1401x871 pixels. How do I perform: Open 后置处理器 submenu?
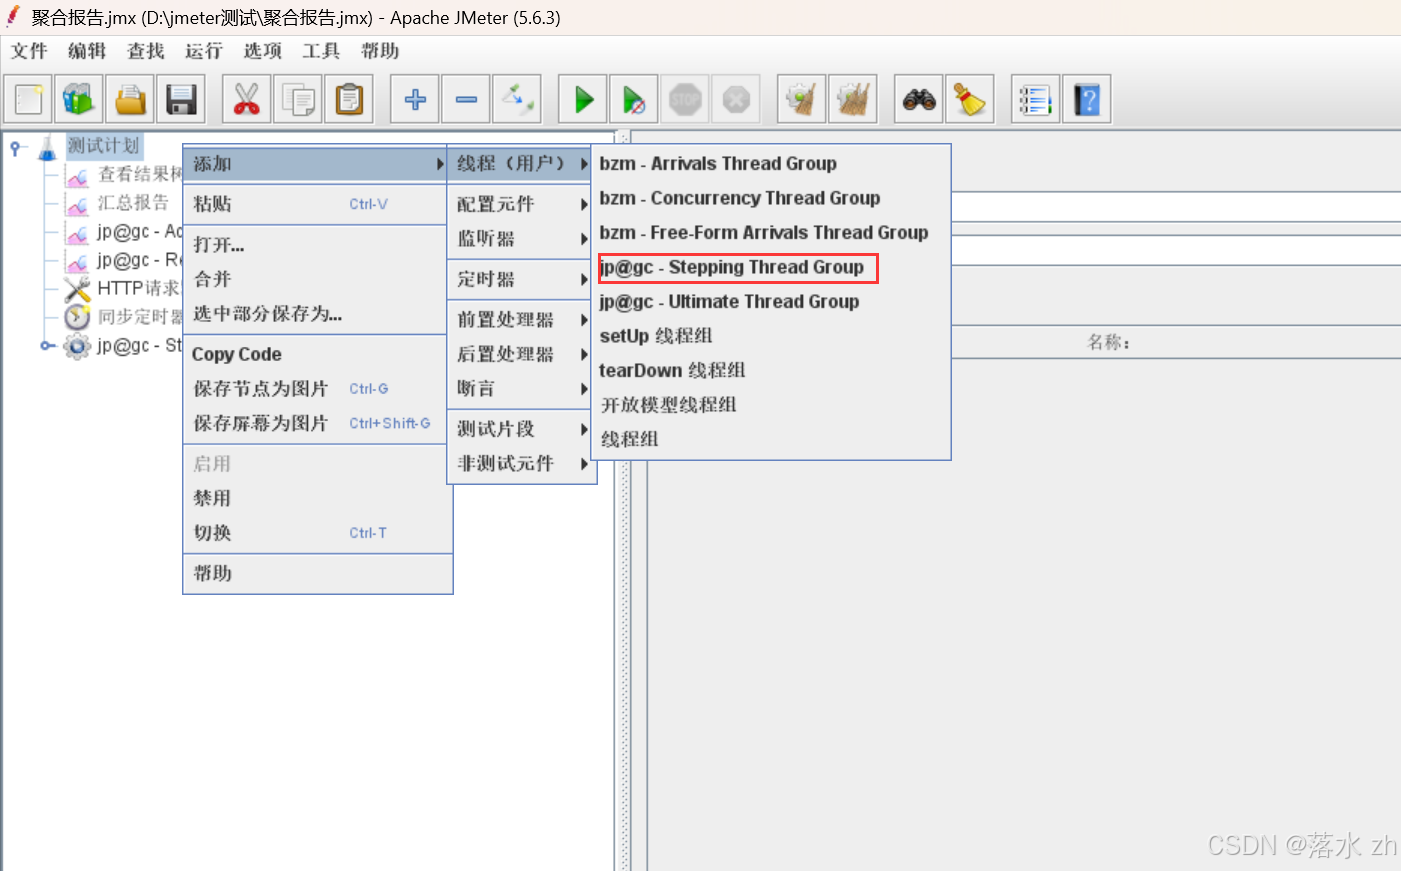521,354
